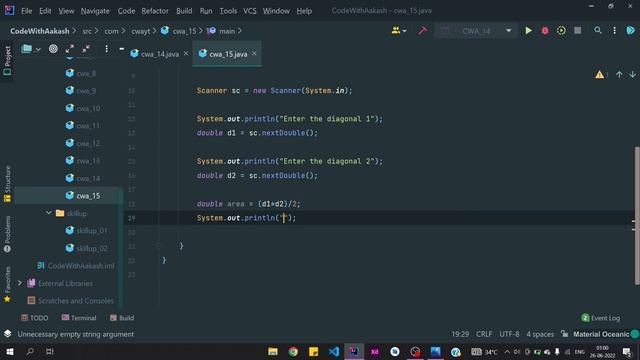Run with coverage icon in toolbar
Screen dimensions: 640x360
pos(561,31)
